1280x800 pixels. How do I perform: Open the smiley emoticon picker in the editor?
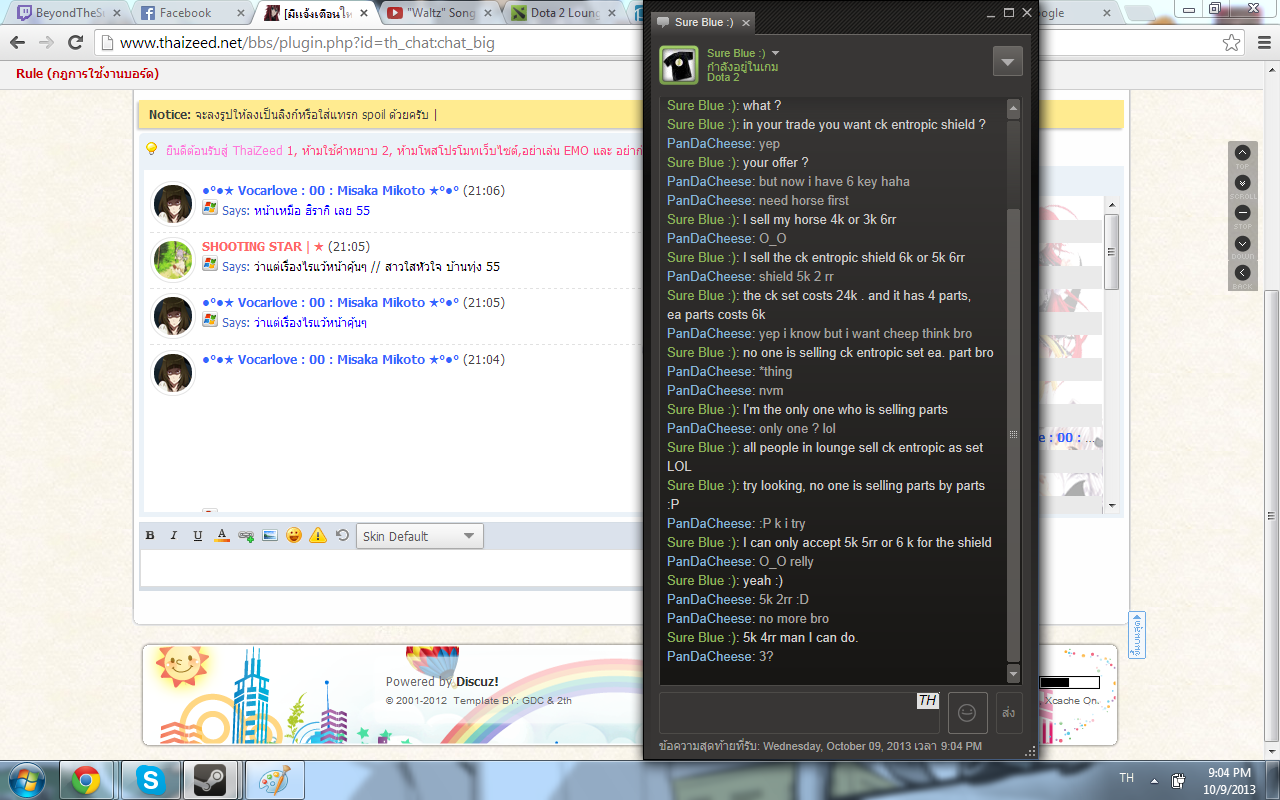(x=294, y=536)
